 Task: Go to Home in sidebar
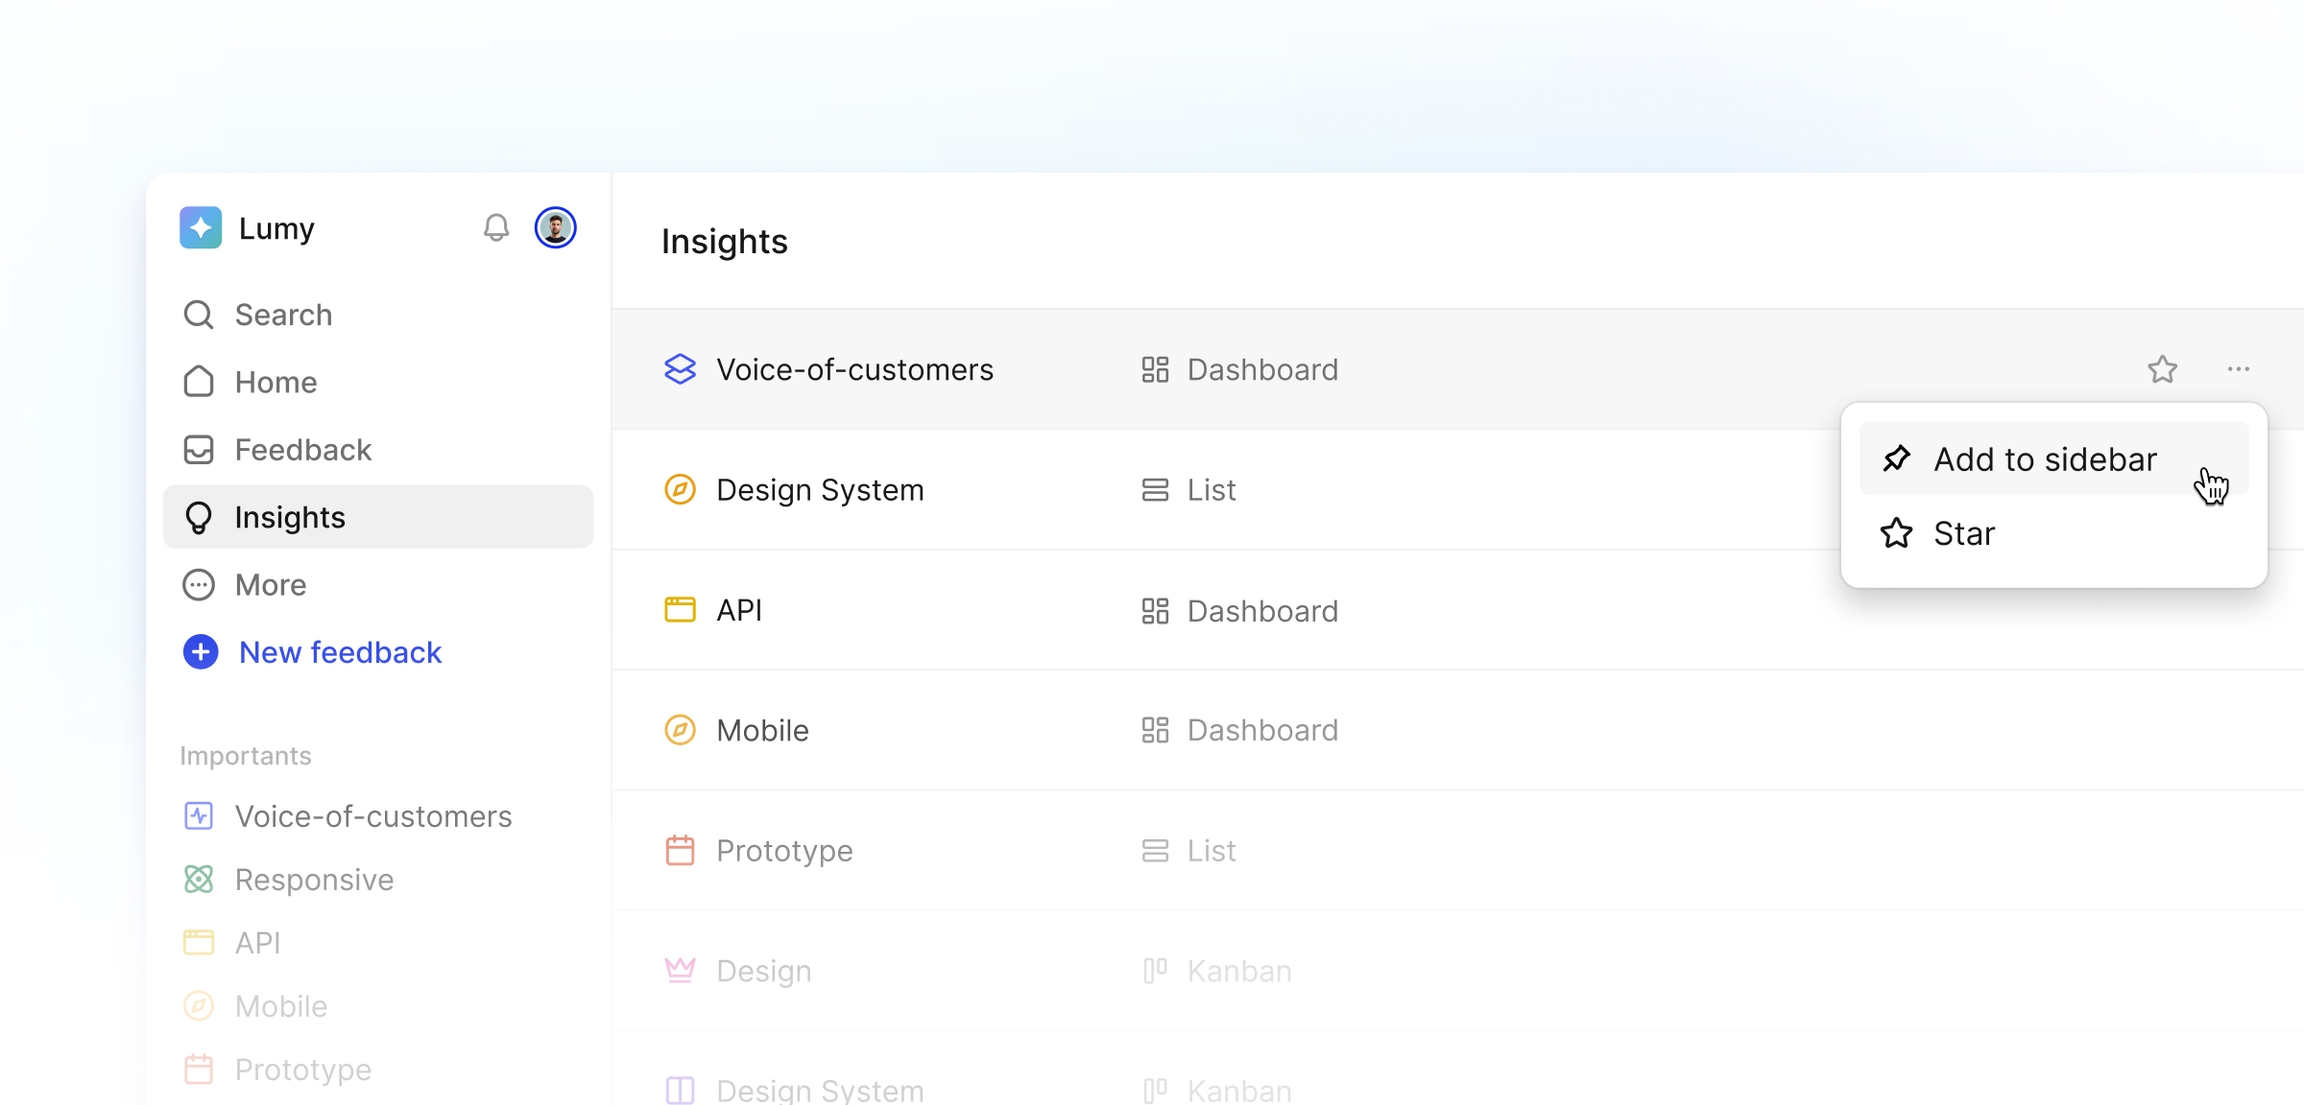coord(275,382)
